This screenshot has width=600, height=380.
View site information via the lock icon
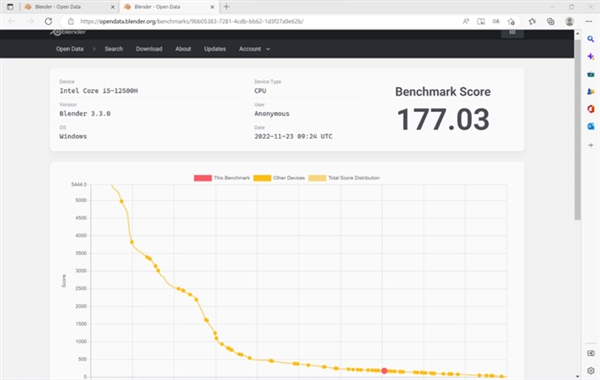pyautogui.click(x=71, y=21)
